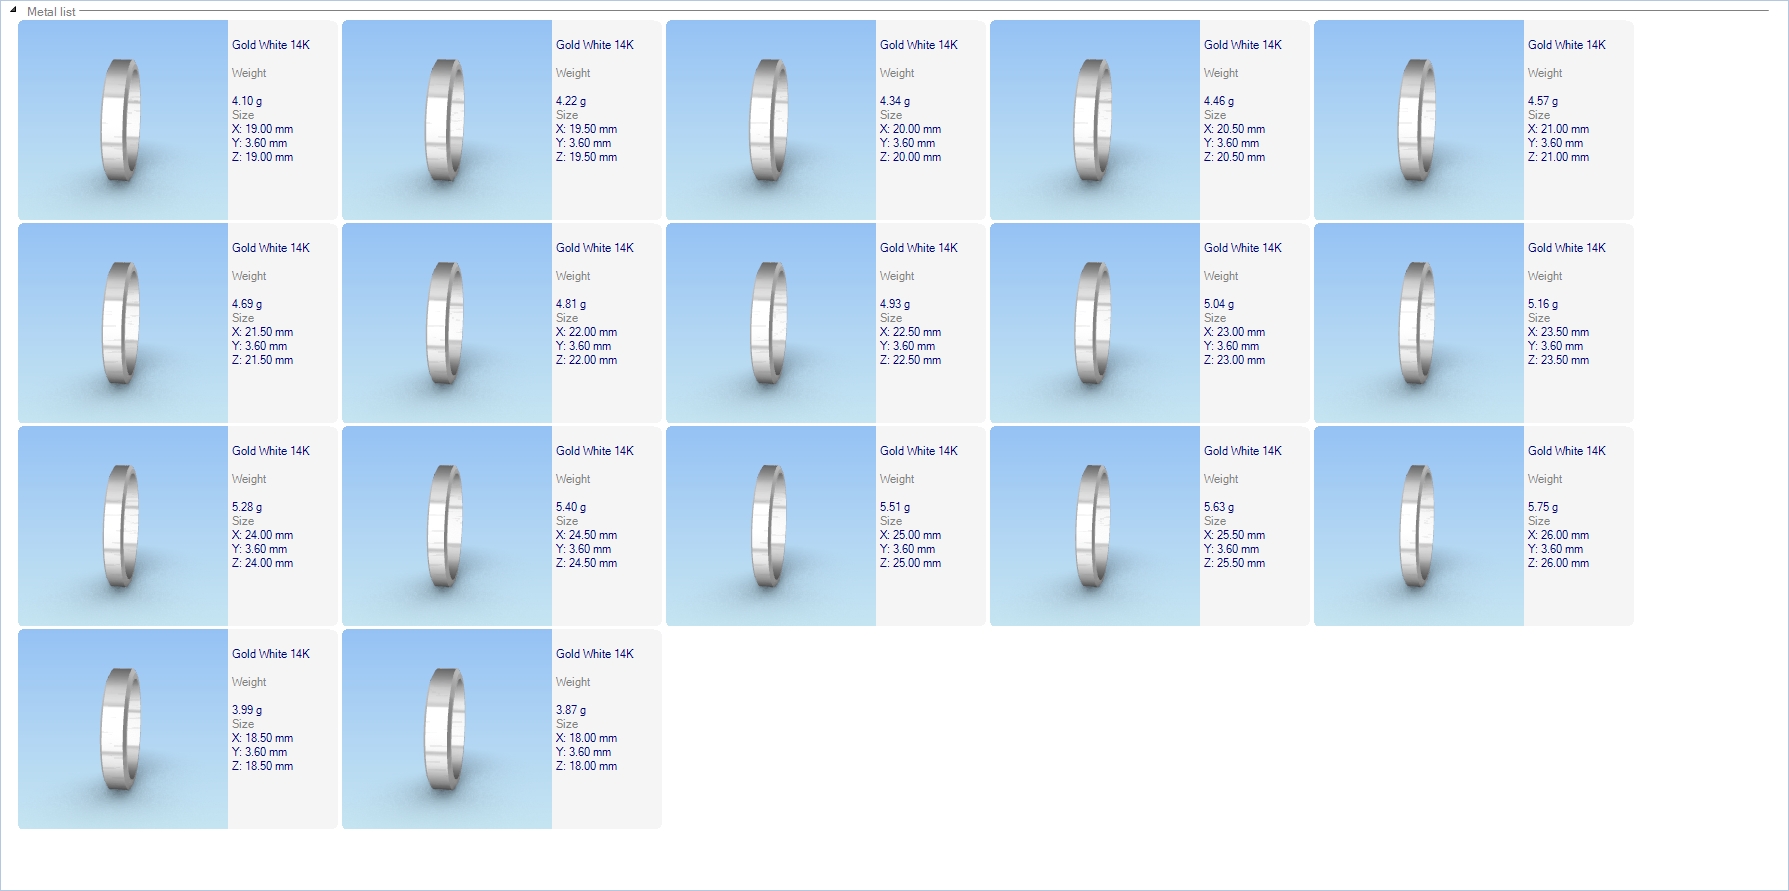Click the ring image with X: 20.00 mm
The image size is (1789, 891).
771,120
